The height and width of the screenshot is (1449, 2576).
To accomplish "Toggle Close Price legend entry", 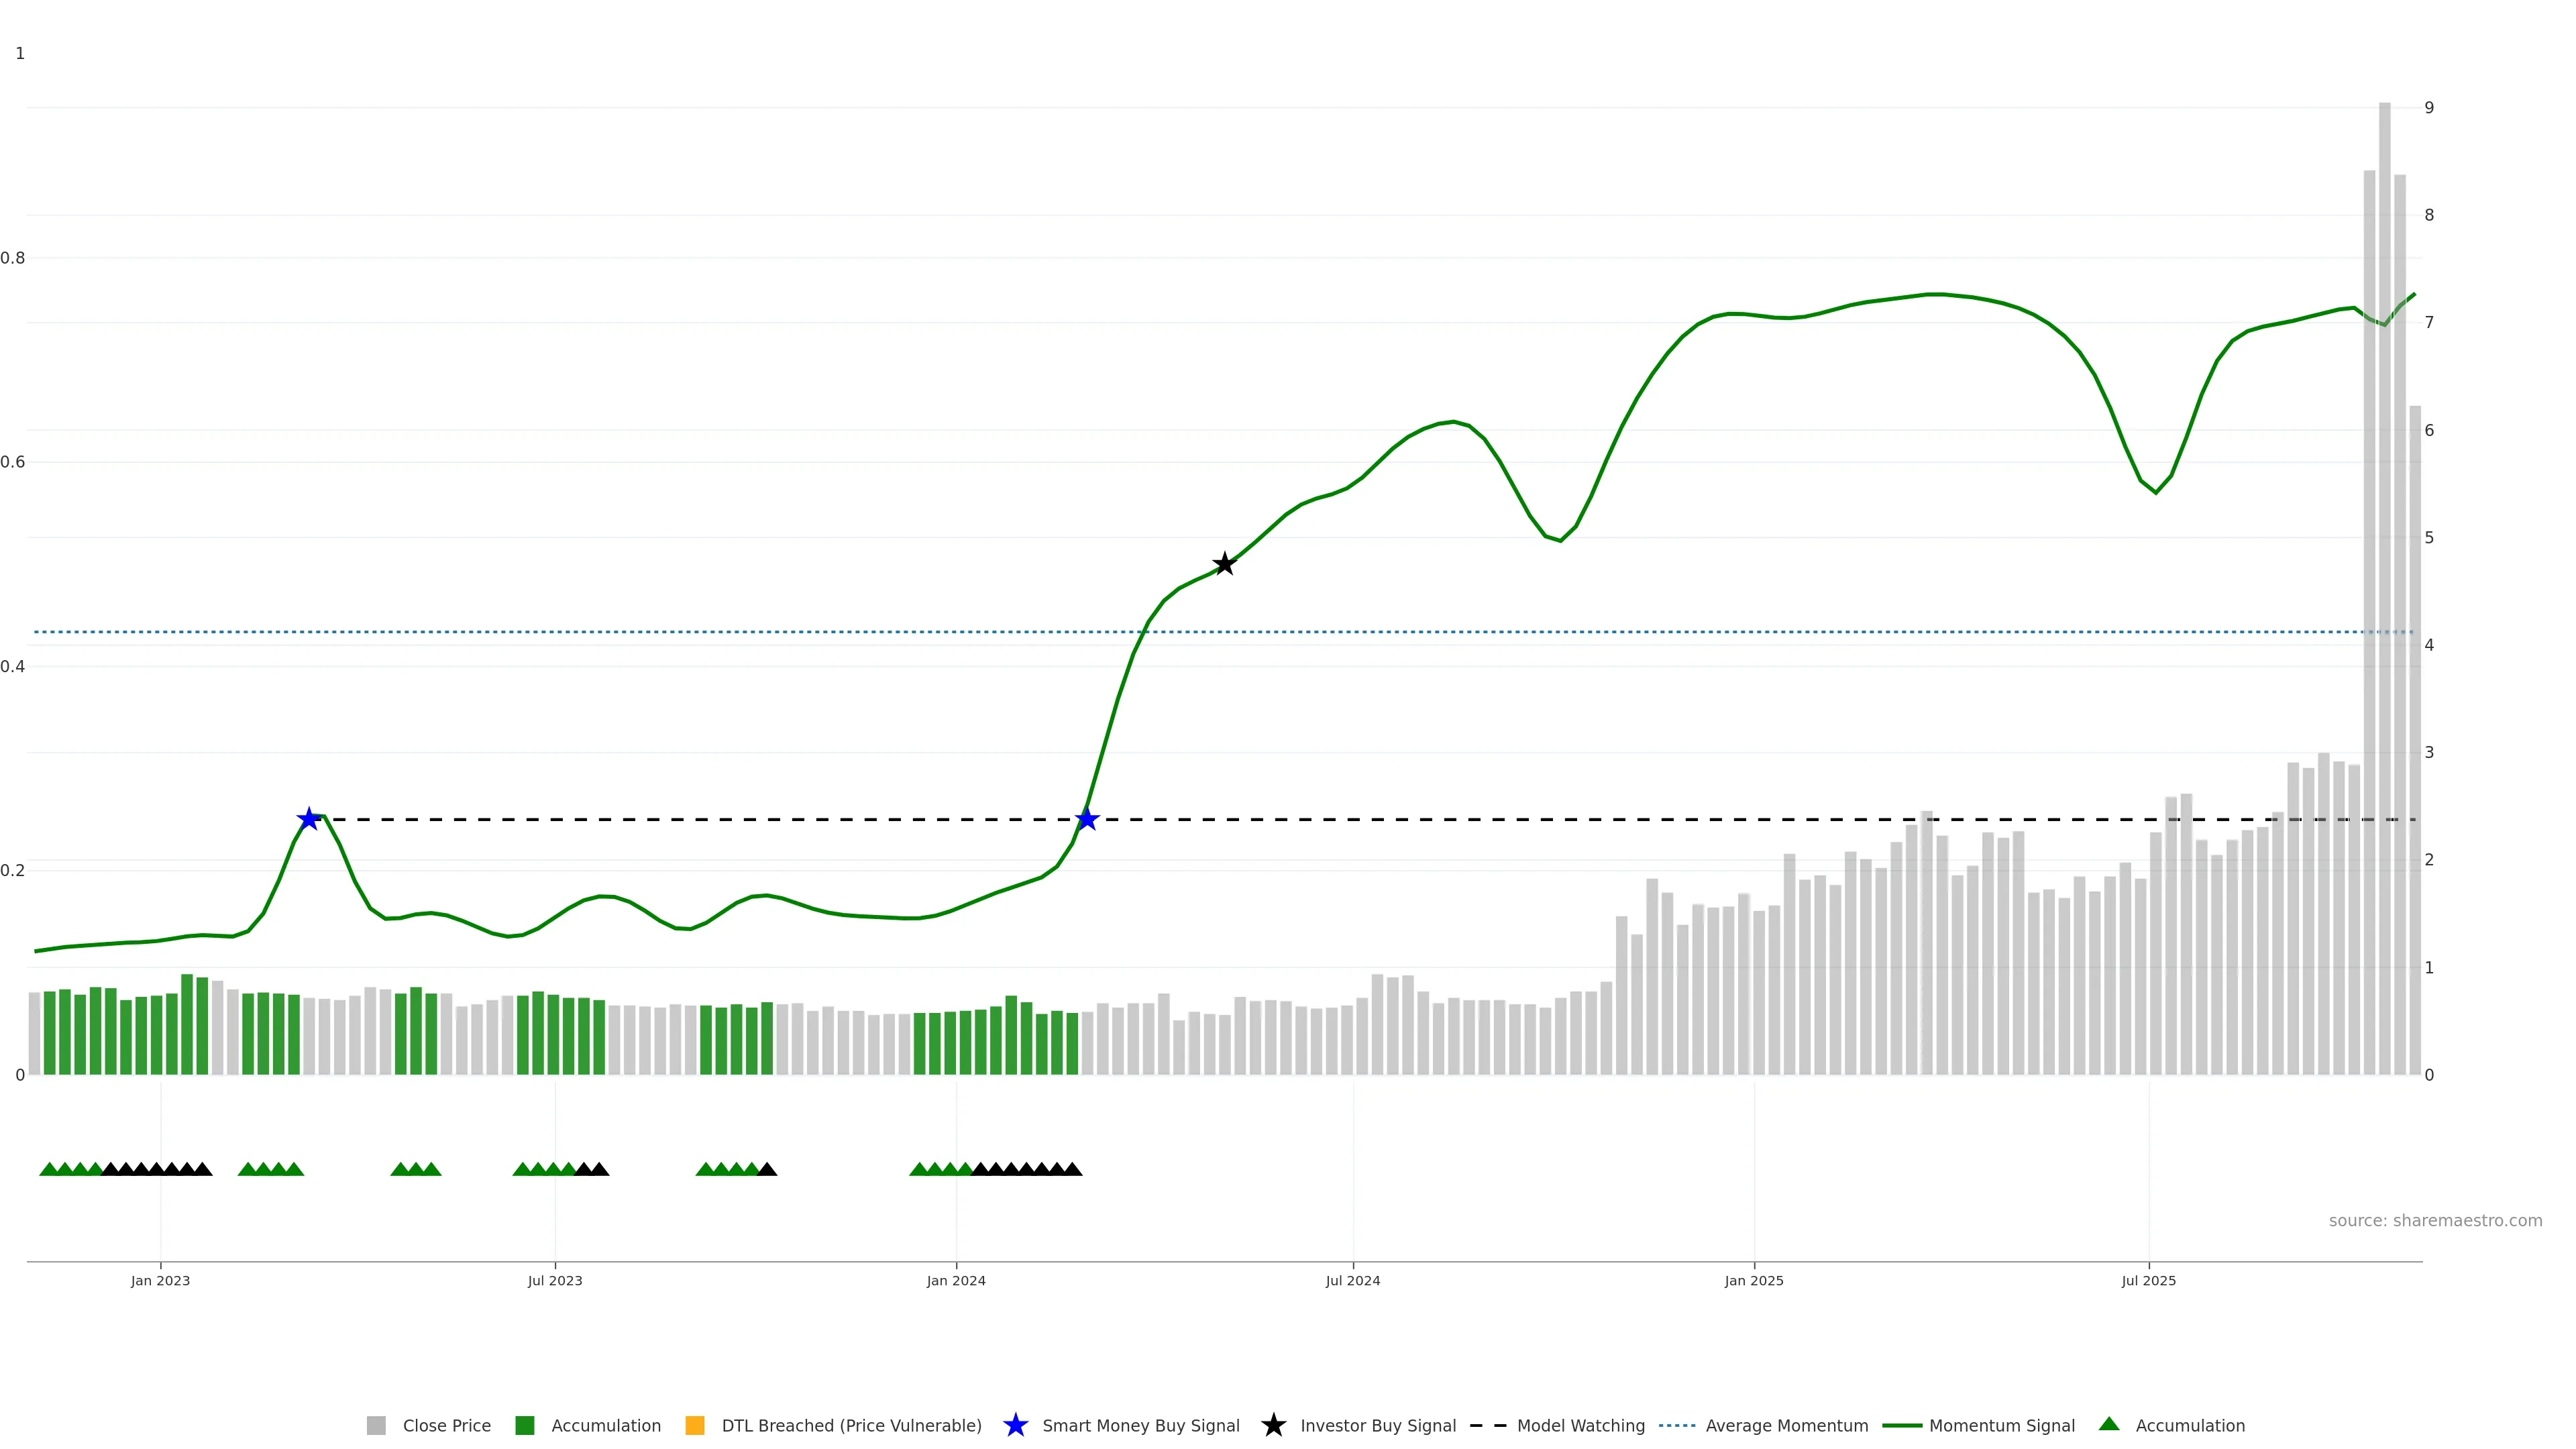I will point(446,1425).
